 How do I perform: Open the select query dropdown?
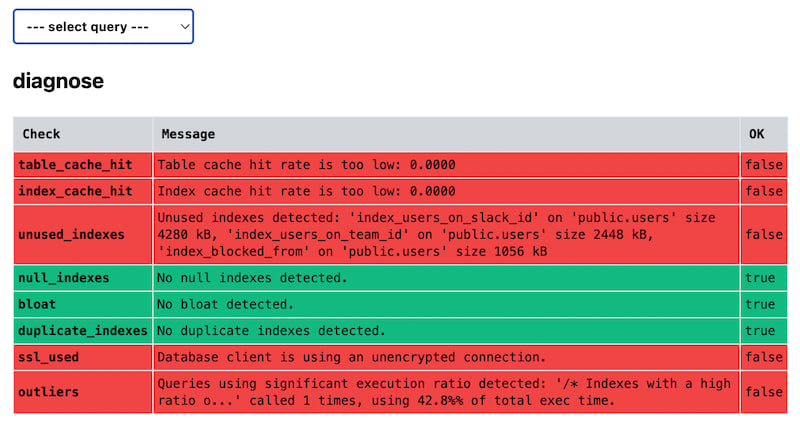coord(103,27)
